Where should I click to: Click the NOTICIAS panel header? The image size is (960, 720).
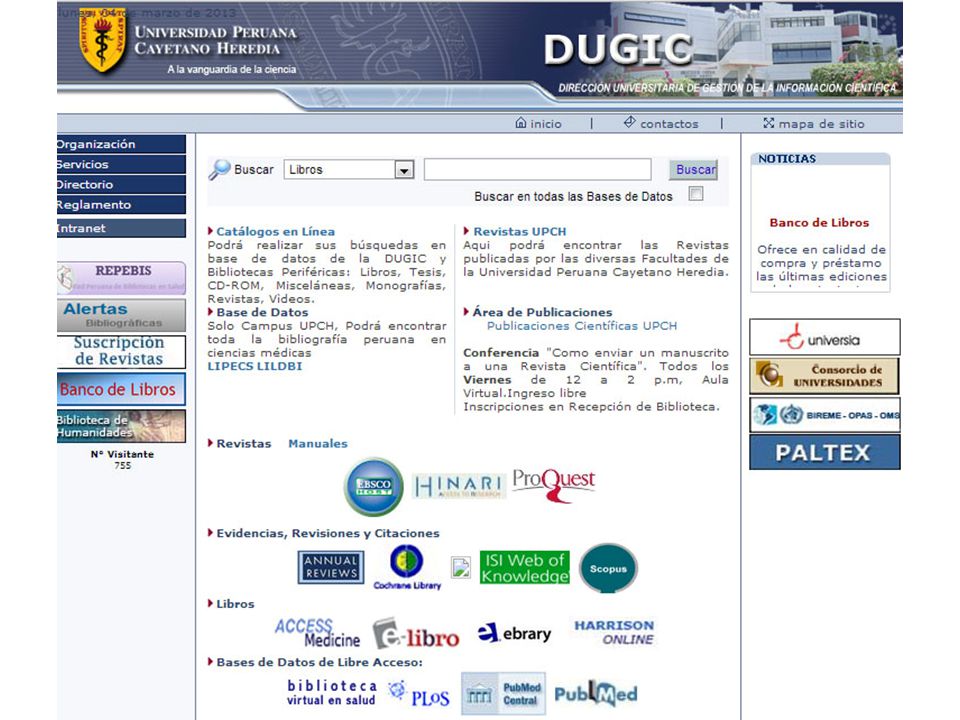(x=820, y=159)
